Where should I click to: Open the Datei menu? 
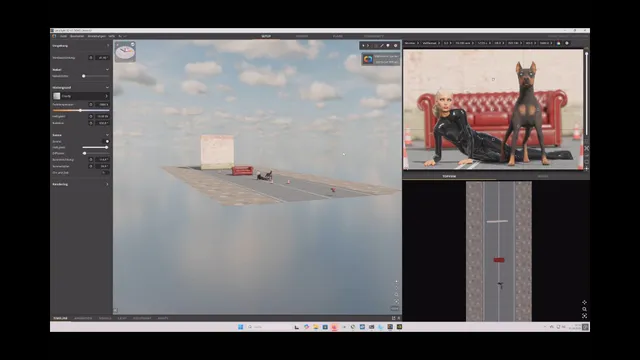point(63,36)
